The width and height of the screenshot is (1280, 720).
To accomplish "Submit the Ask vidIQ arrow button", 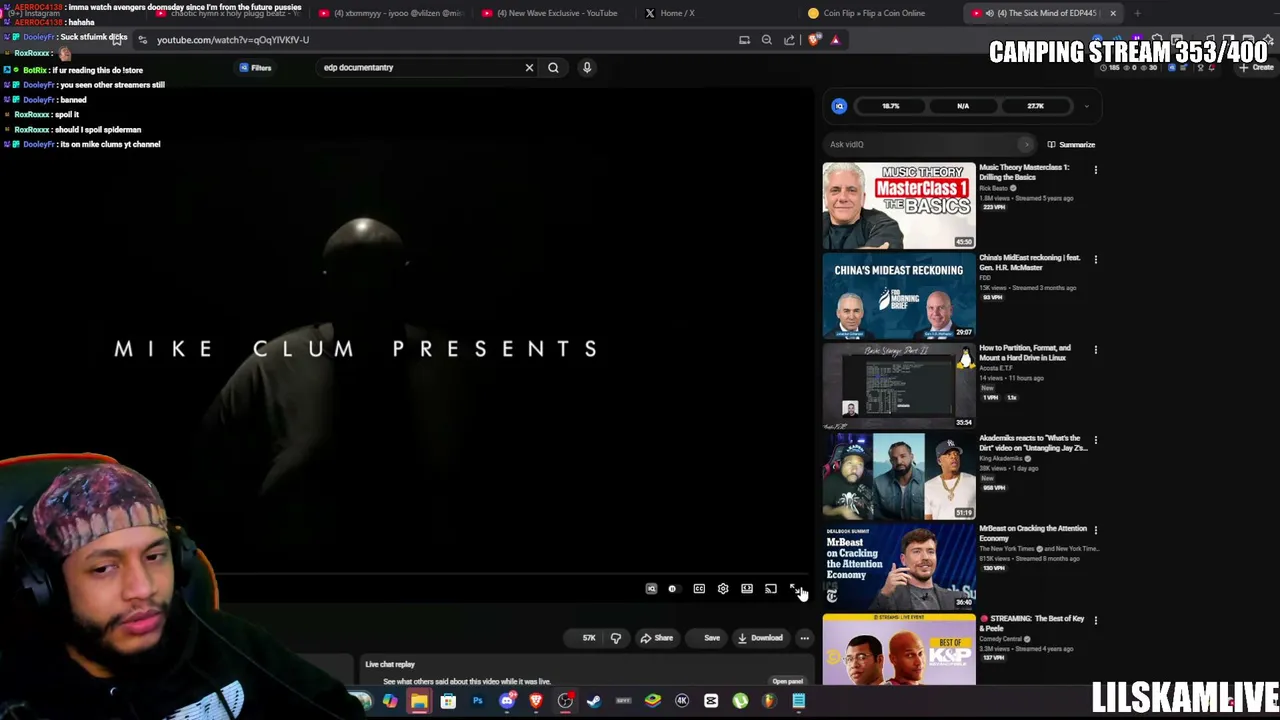I will 1026,145.
